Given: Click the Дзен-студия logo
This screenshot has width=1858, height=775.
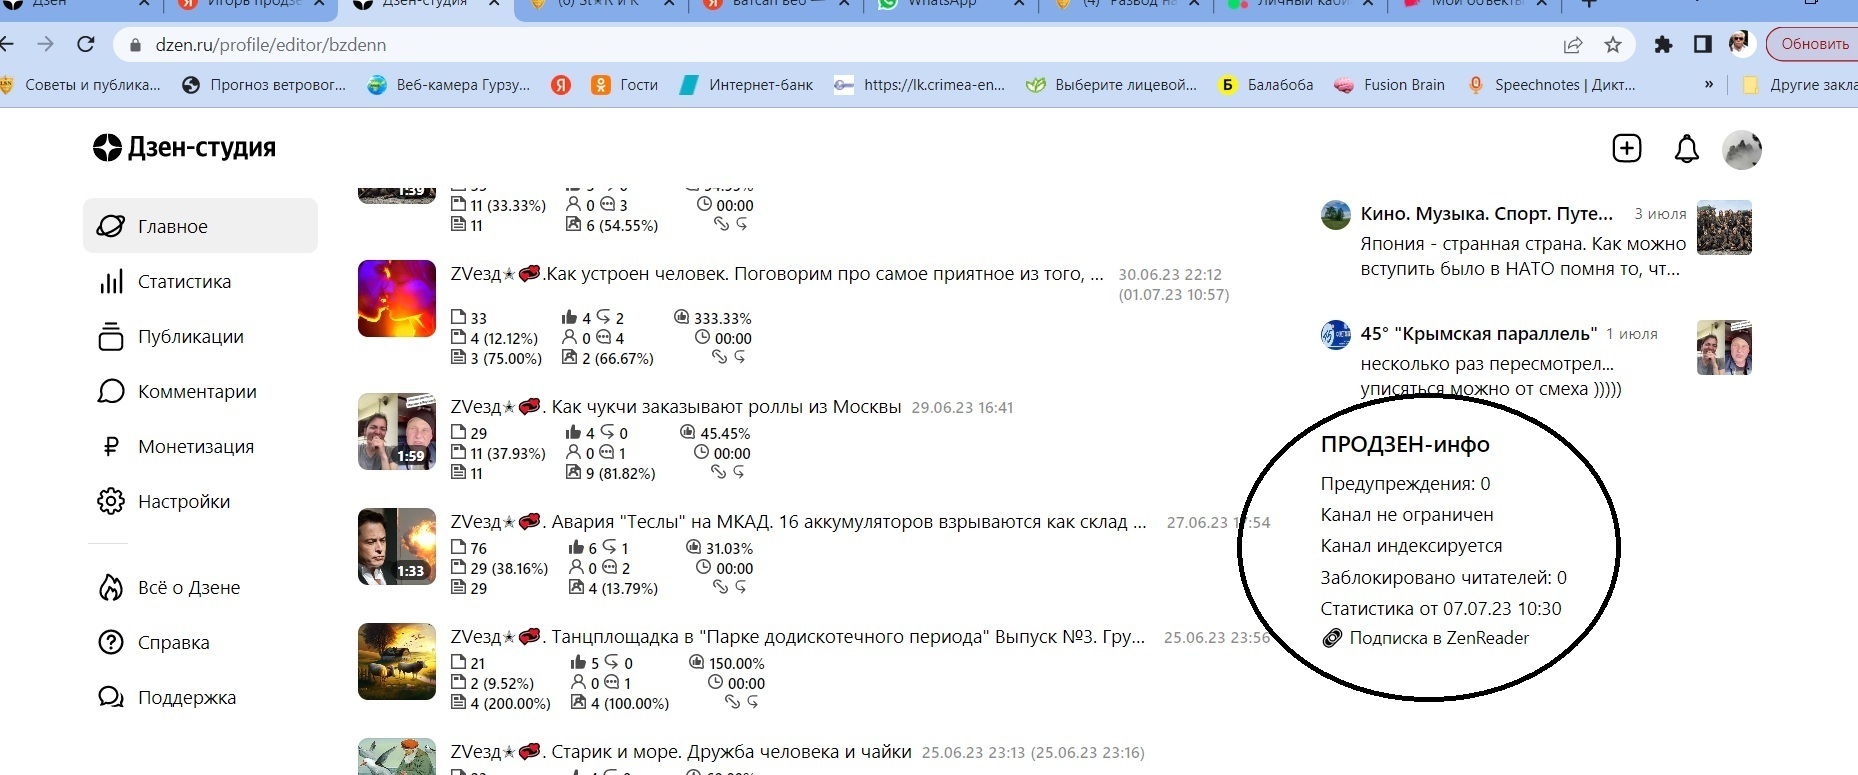Looking at the screenshot, I should (x=184, y=147).
